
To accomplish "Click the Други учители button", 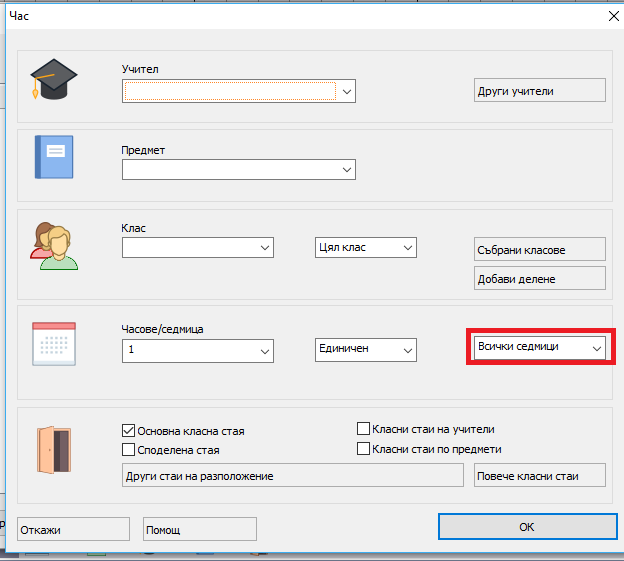I will pyautogui.click(x=539, y=91).
